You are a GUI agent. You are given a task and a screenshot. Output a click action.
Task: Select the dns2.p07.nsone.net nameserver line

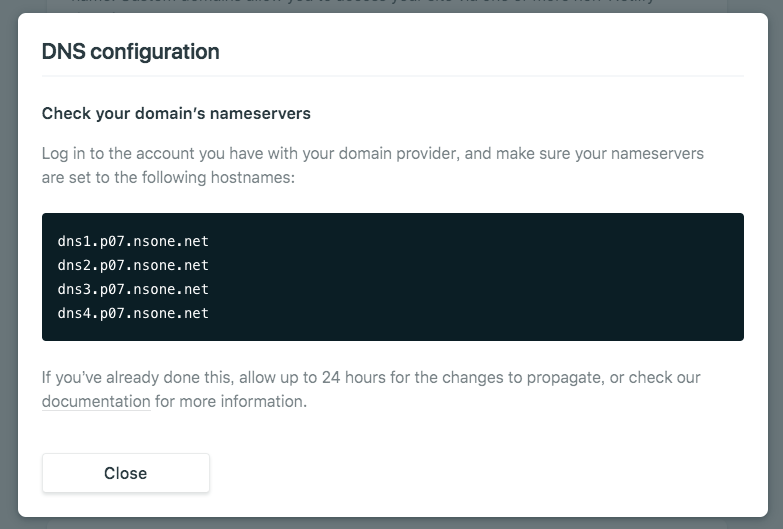click(x=133, y=265)
